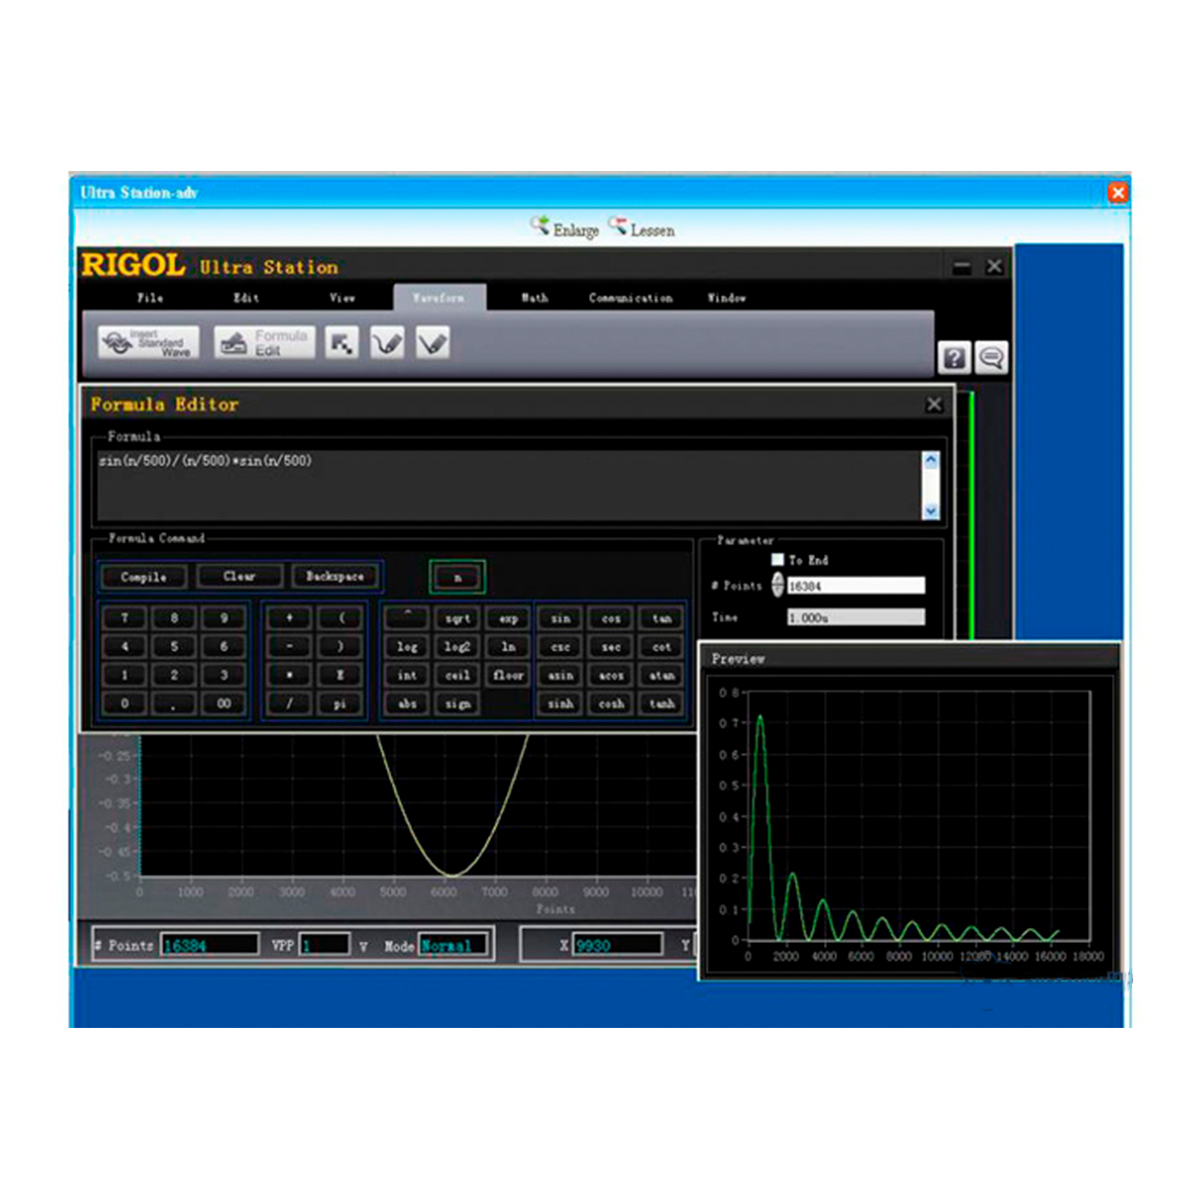Insert the sqrt function
The height and width of the screenshot is (1200, 1200).
[x=458, y=619]
